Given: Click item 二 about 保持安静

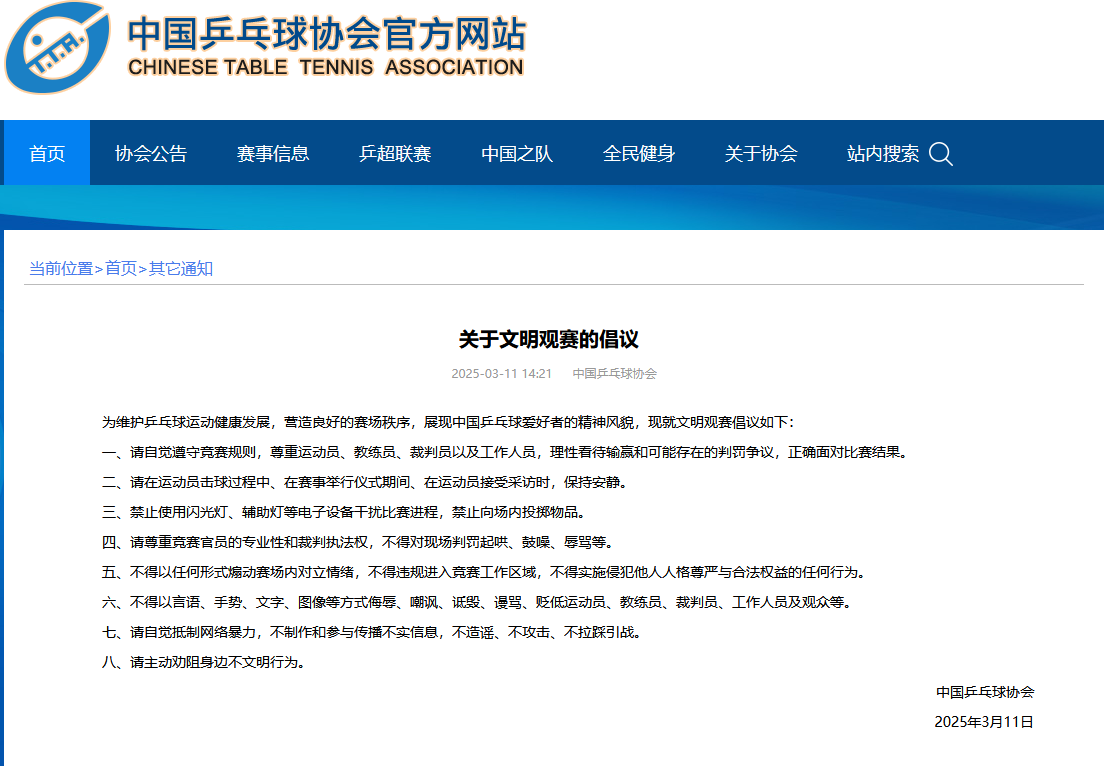Looking at the screenshot, I should click(x=366, y=482).
